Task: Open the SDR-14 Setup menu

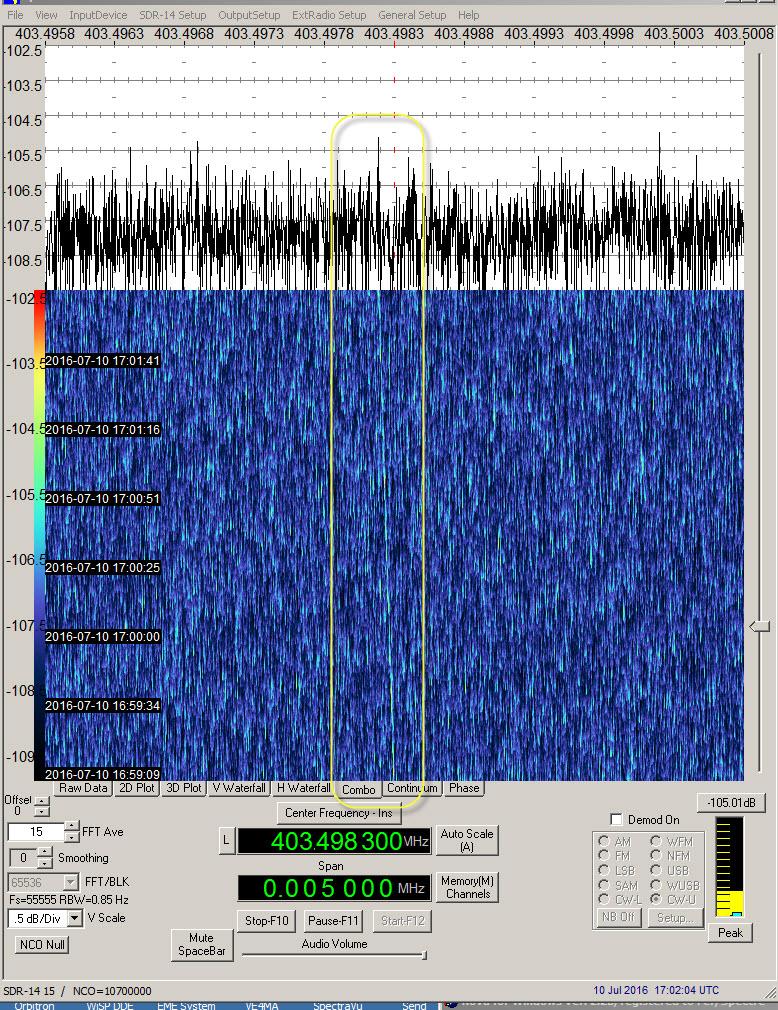Action: [x=173, y=14]
